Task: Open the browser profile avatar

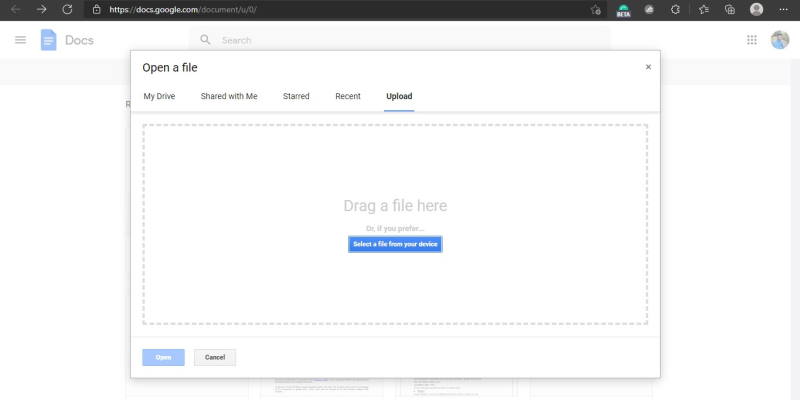Action: pyautogui.click(x=757, y=9)
